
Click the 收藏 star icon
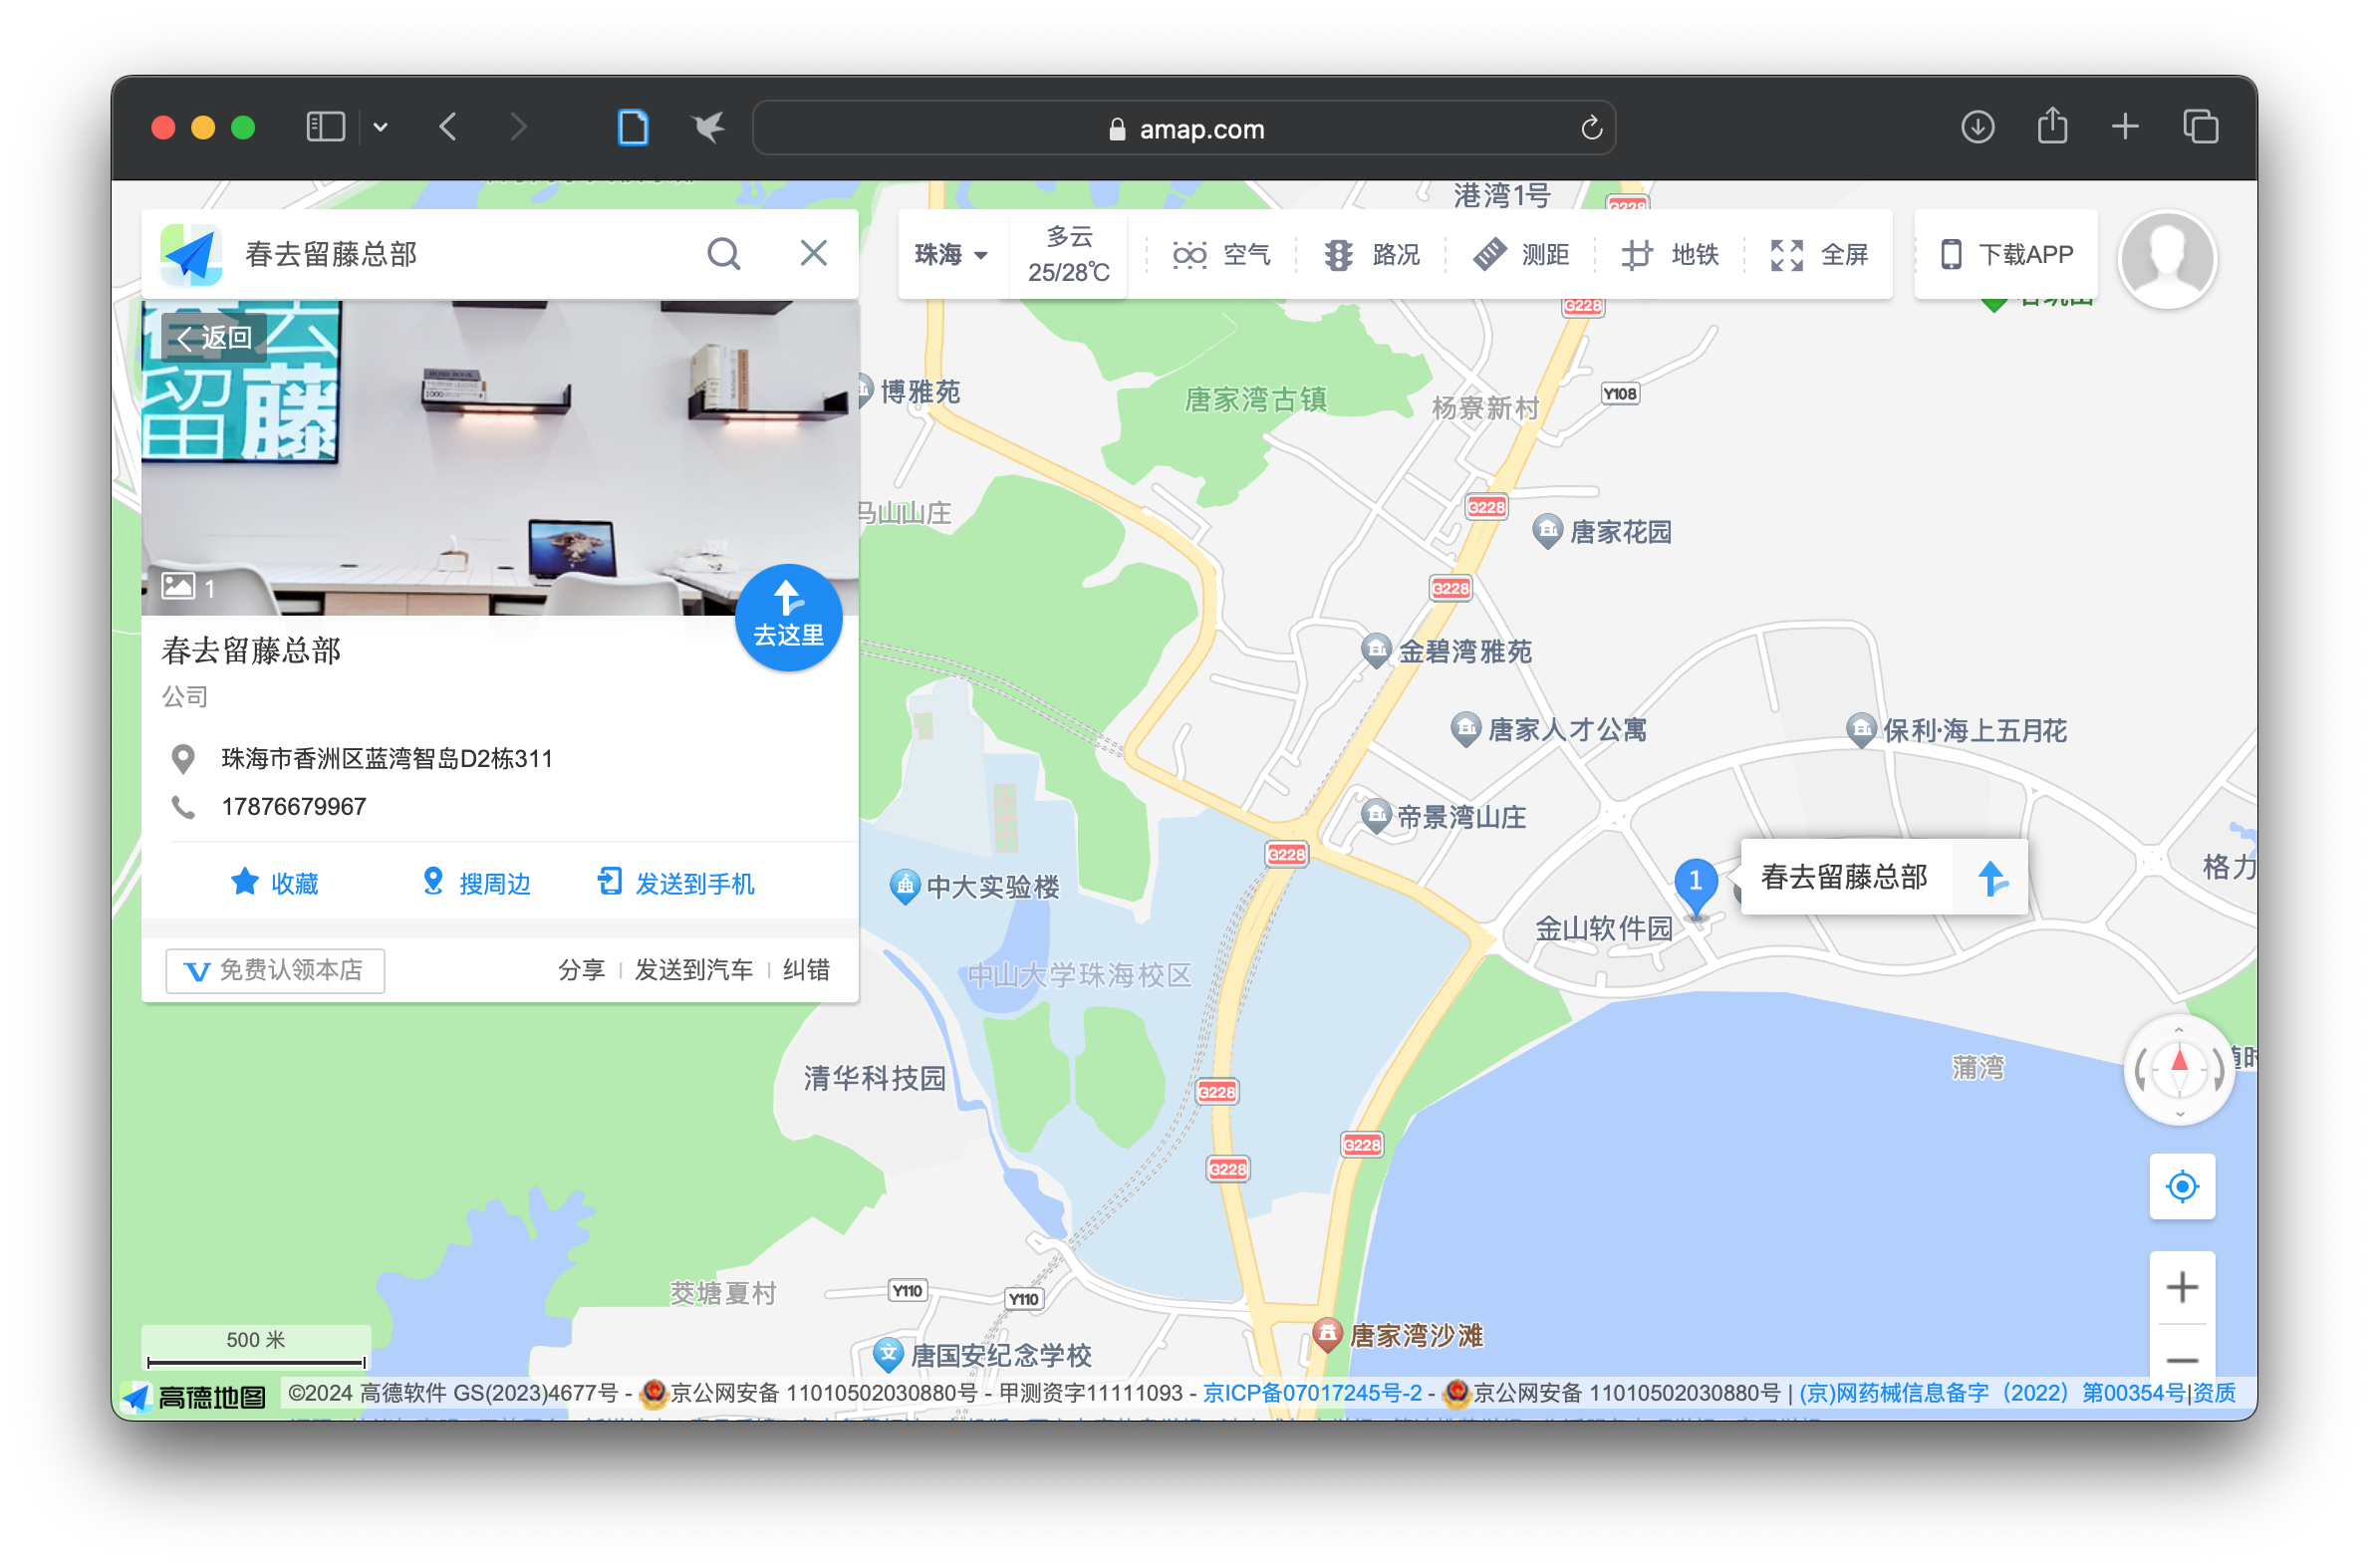coord(245,882)
